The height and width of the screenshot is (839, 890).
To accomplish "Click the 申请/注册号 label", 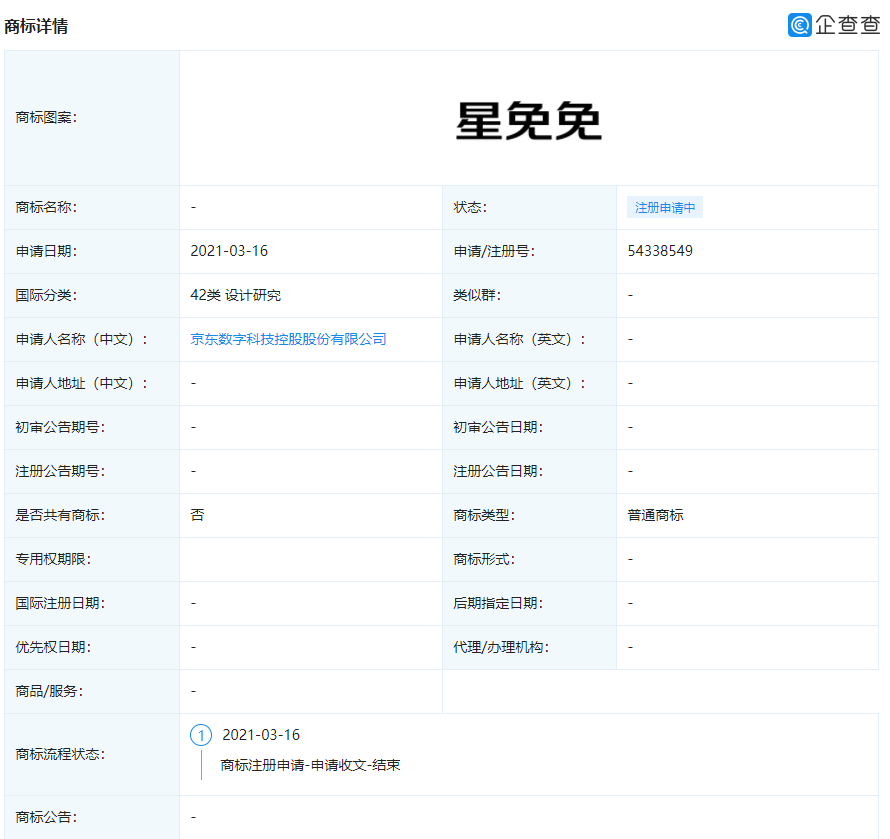I will click(x=494, y=251).
